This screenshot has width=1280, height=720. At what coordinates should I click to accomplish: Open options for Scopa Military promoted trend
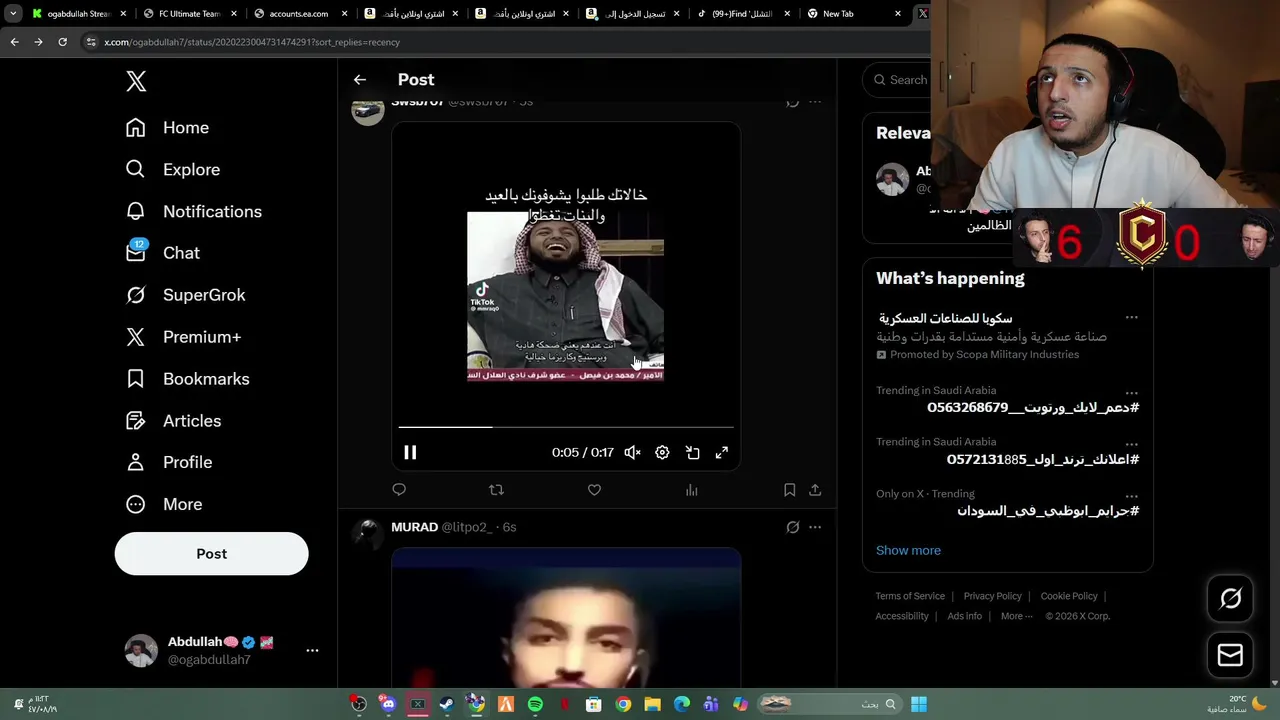tap(1131, 318)
